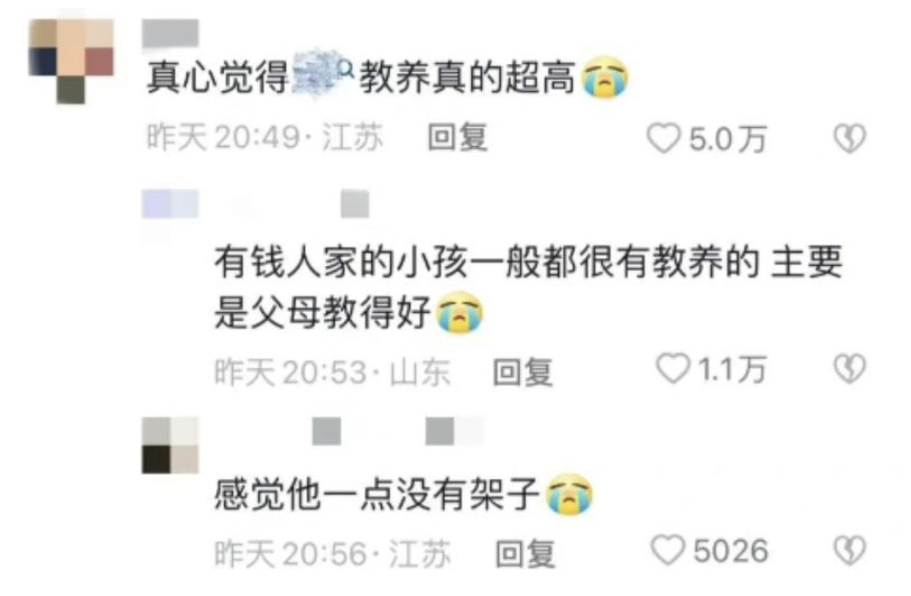
Task: Select the comment 感觉他一点没有架子
Action: [404, 494]
